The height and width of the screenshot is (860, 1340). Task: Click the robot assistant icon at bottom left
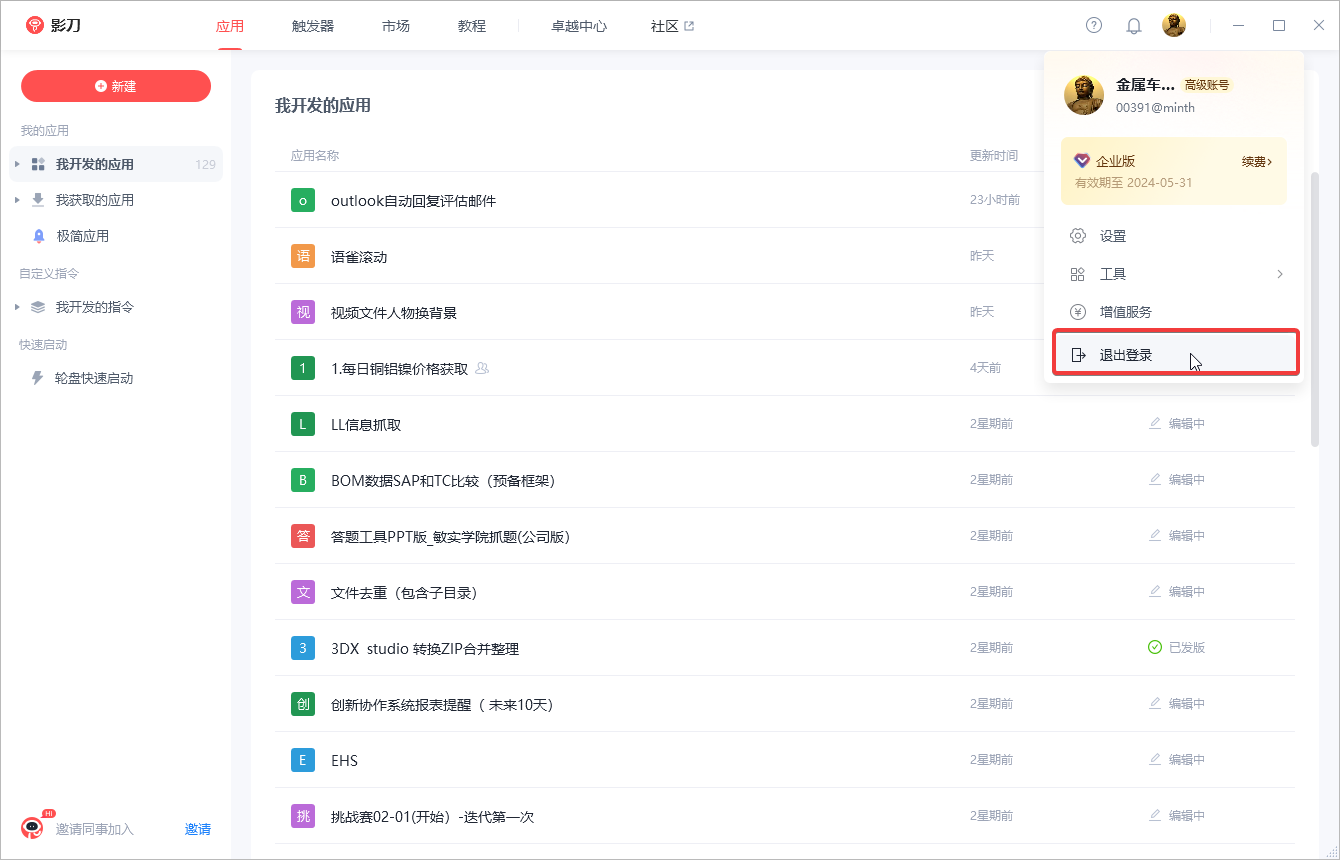click(33, 827)
